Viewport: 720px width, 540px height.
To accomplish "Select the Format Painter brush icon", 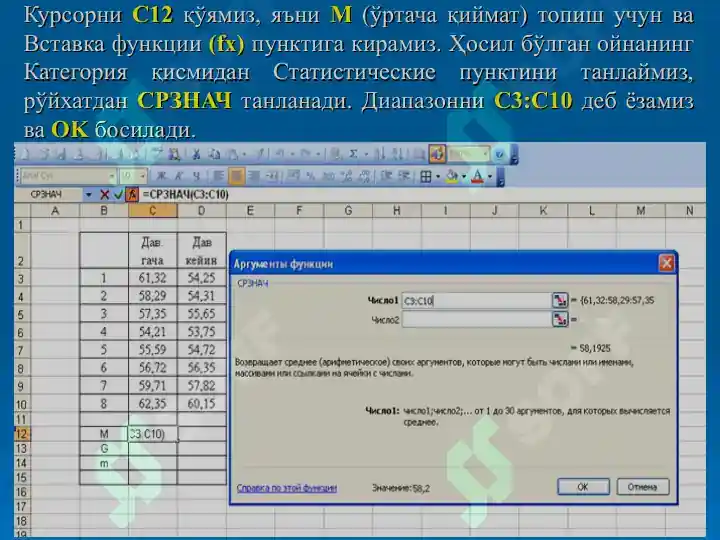I will tap(260, 155).
